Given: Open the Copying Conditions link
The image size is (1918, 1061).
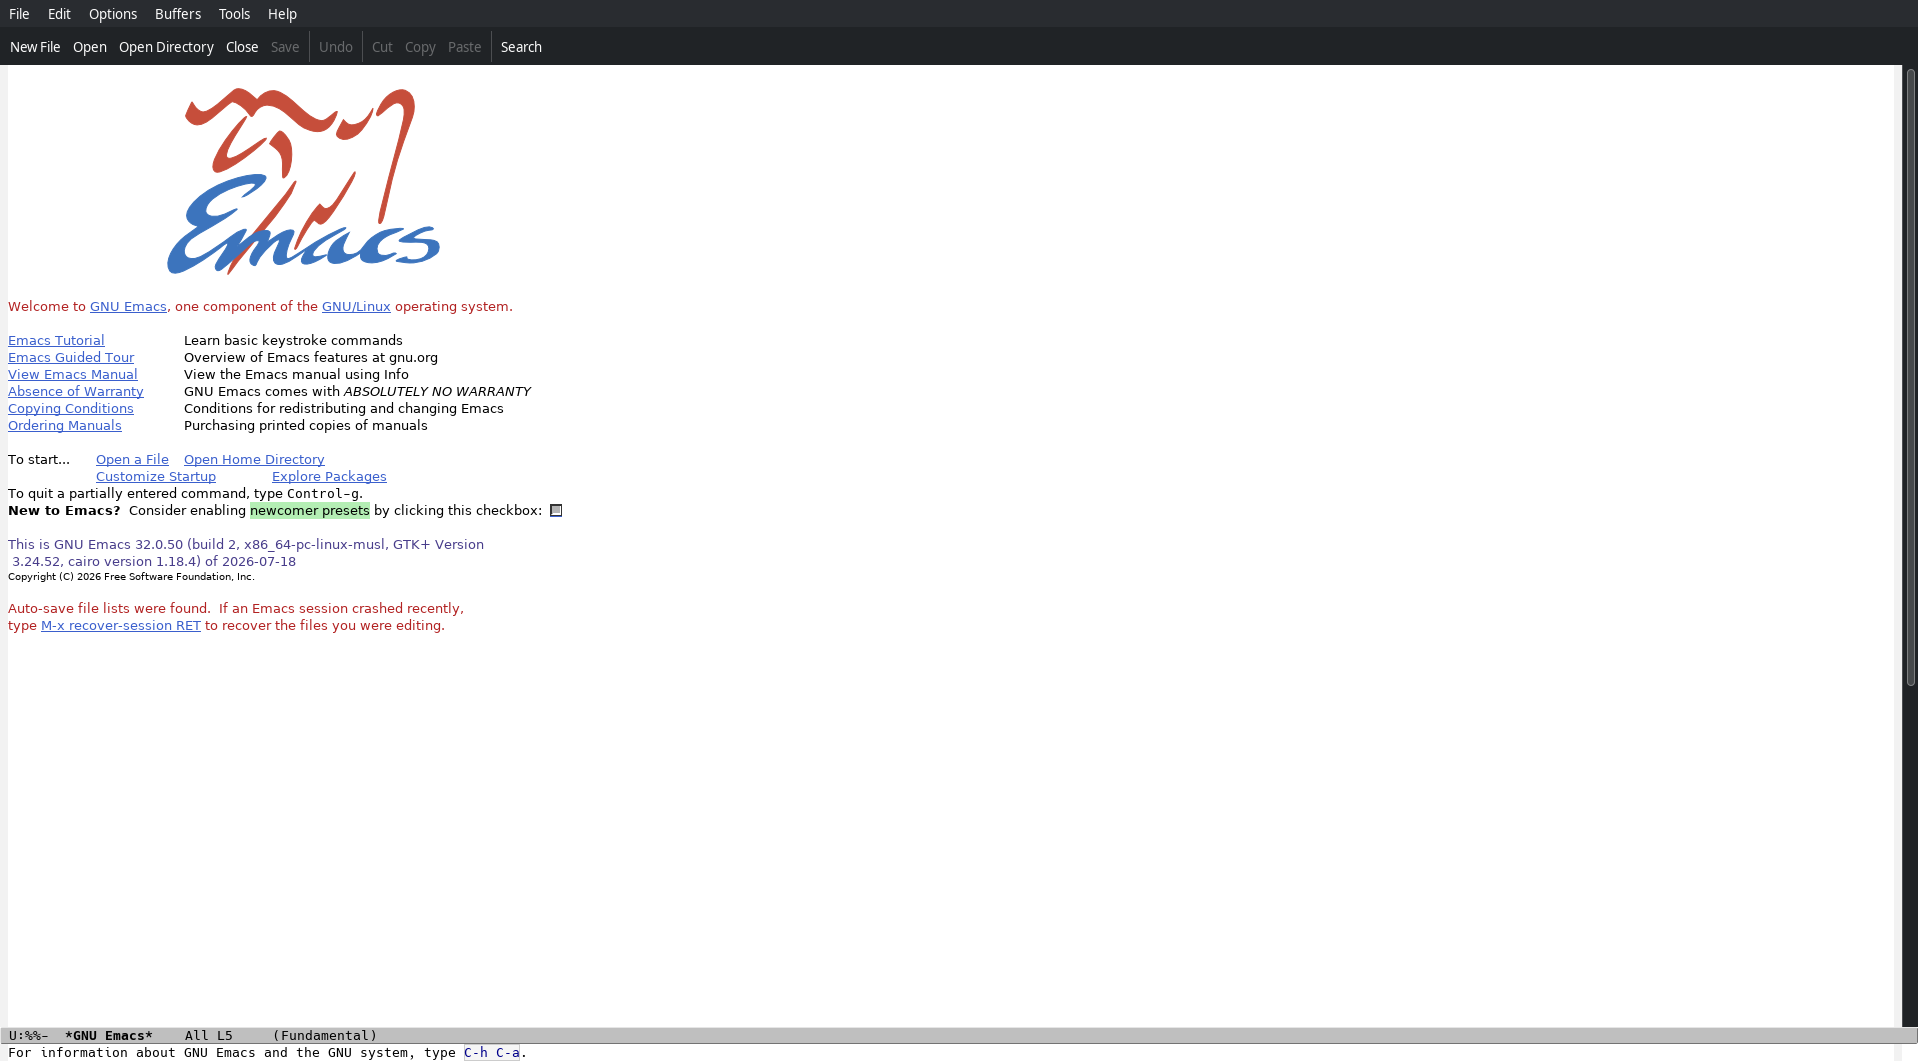Looking at the screenshot, I should point(71,409).
